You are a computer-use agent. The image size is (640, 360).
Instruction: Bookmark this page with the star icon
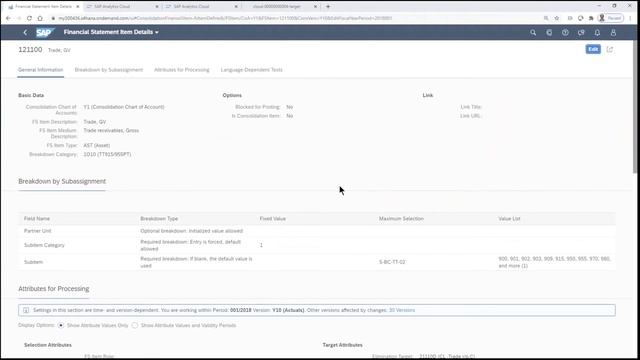pos(557,18)
